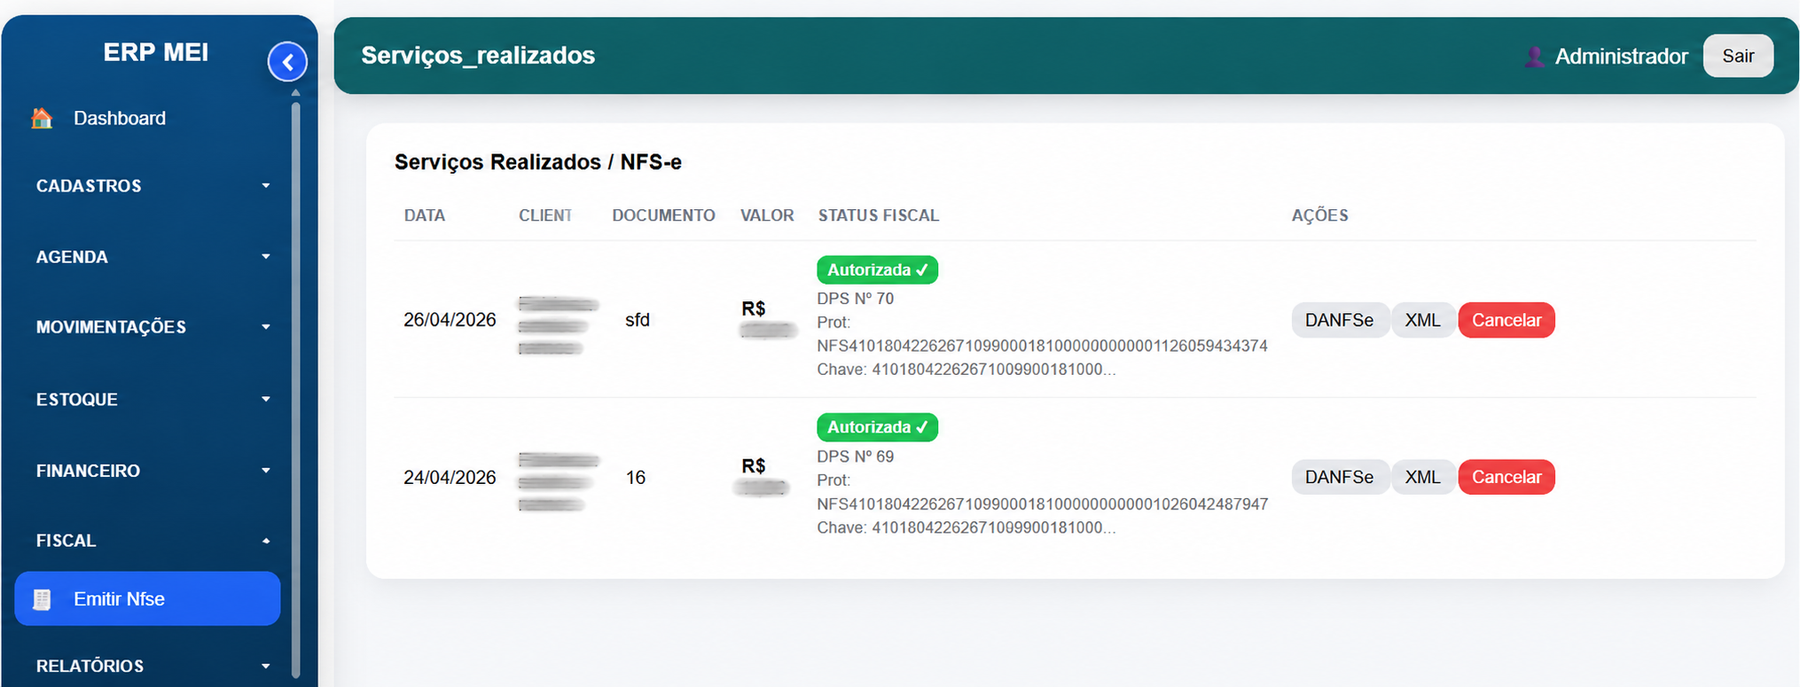Click the protocol number ending 42487947
This screenshot has width=1800, height=687.
coord(1042,504)
